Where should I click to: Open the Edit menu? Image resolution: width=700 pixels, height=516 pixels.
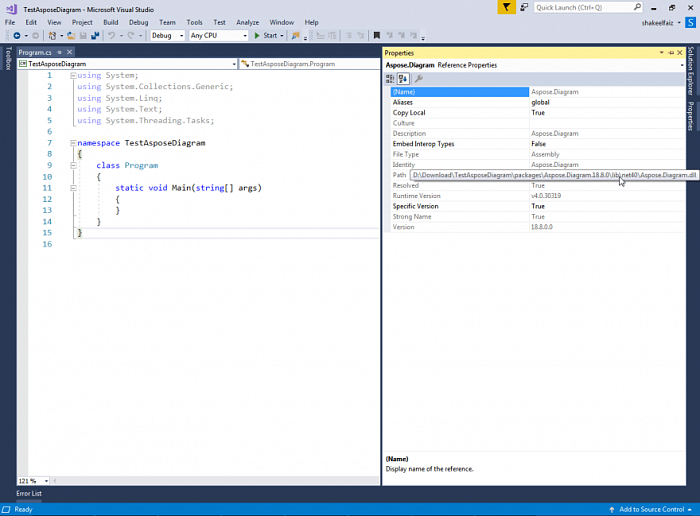tap(31, 22)
